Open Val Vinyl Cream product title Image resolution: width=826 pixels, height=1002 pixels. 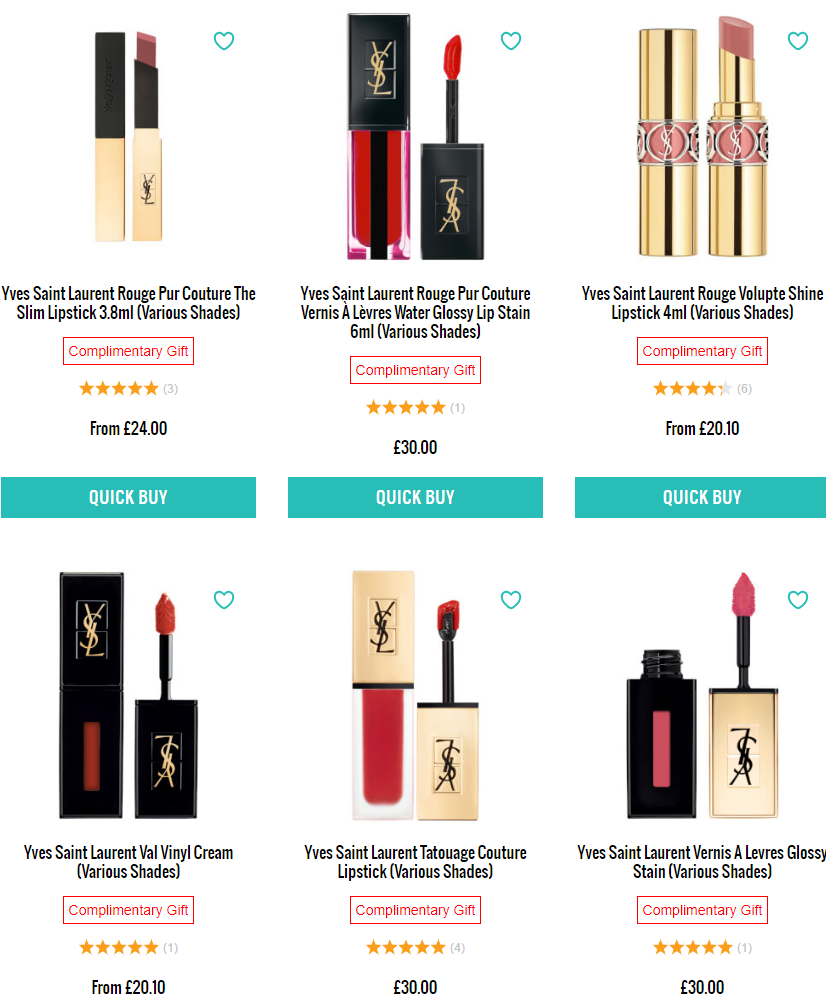128,861
